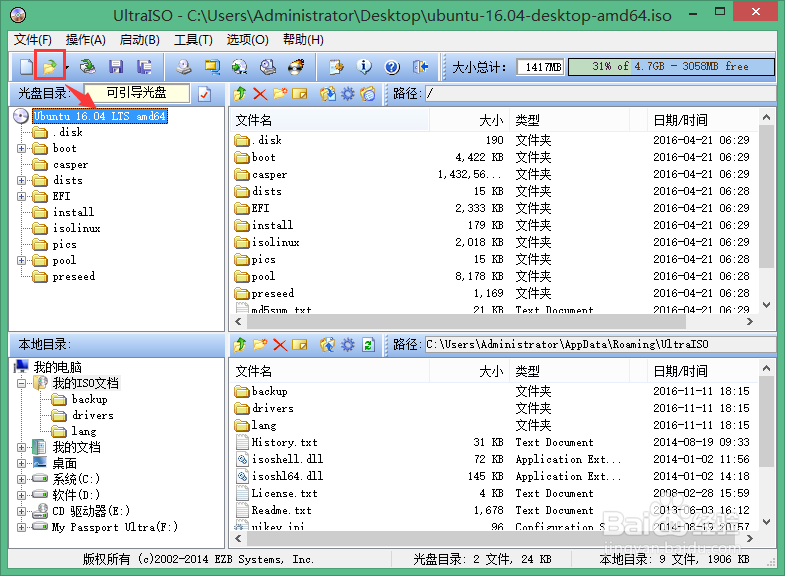
Task: Open the 工具(T) menu
Action: tap(193, 40)
